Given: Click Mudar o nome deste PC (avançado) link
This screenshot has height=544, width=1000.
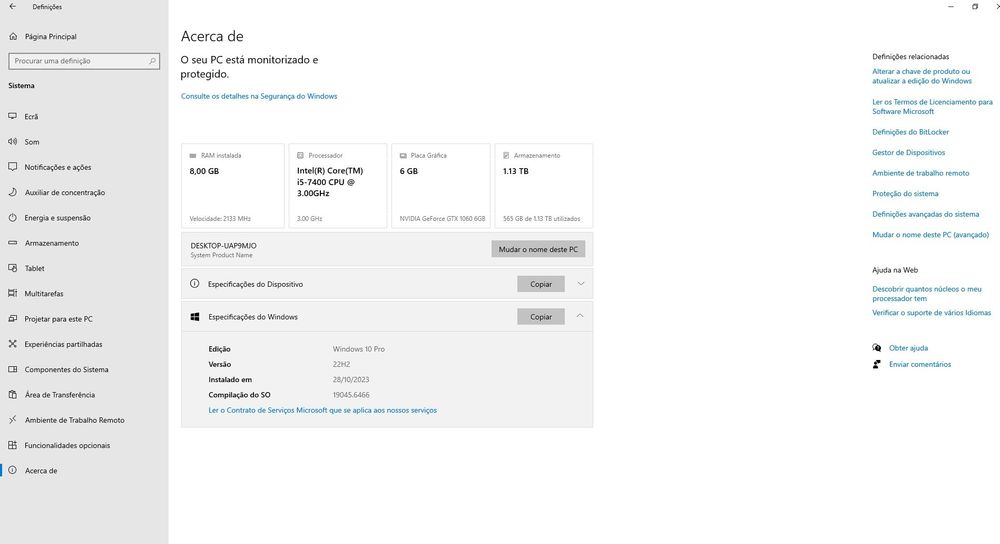Looking at the screenshot, I should coord(930,235).
